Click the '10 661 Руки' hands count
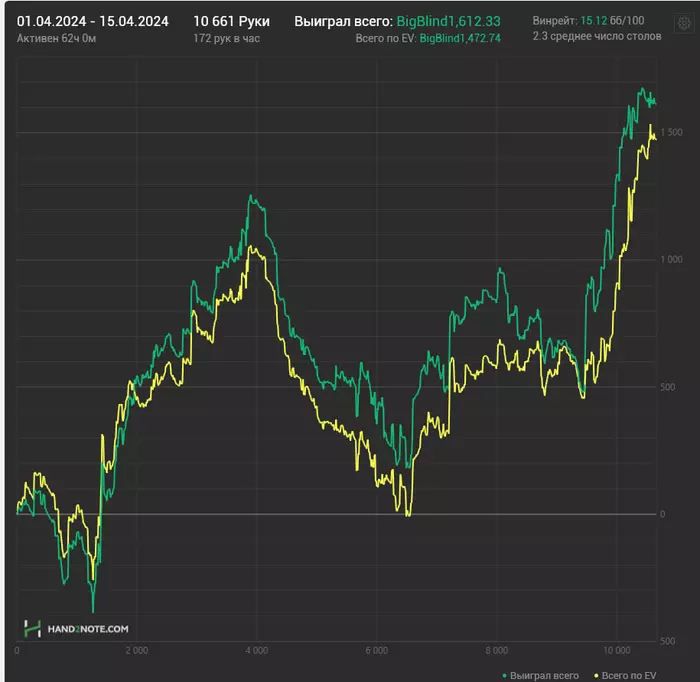Viewport: 700px width, 682px height. (231, 21)
